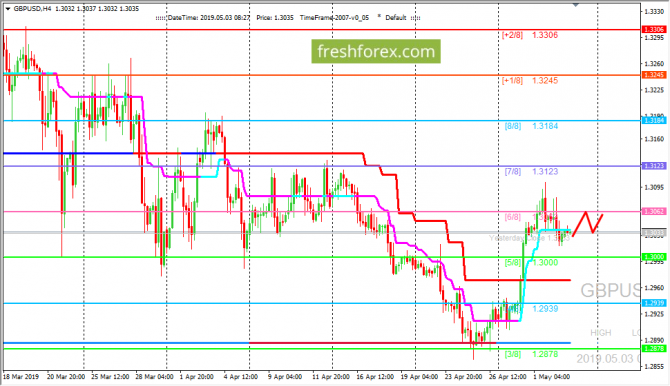This screenshot has height=386, width=670.
Task: Click the blue 1.3184 price axis label
Action: (x=654, y=121)
